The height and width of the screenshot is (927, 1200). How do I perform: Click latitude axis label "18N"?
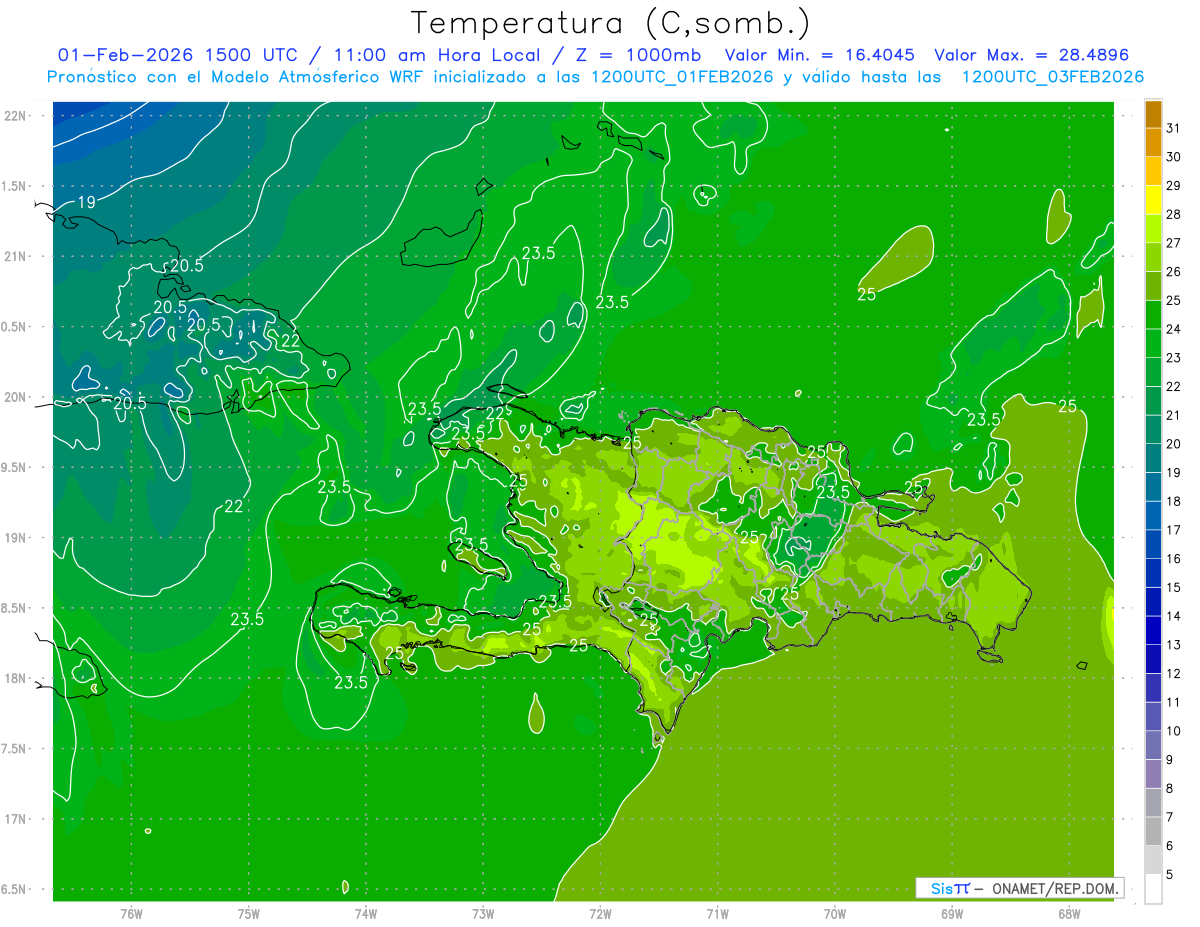[x=17, y=679]
